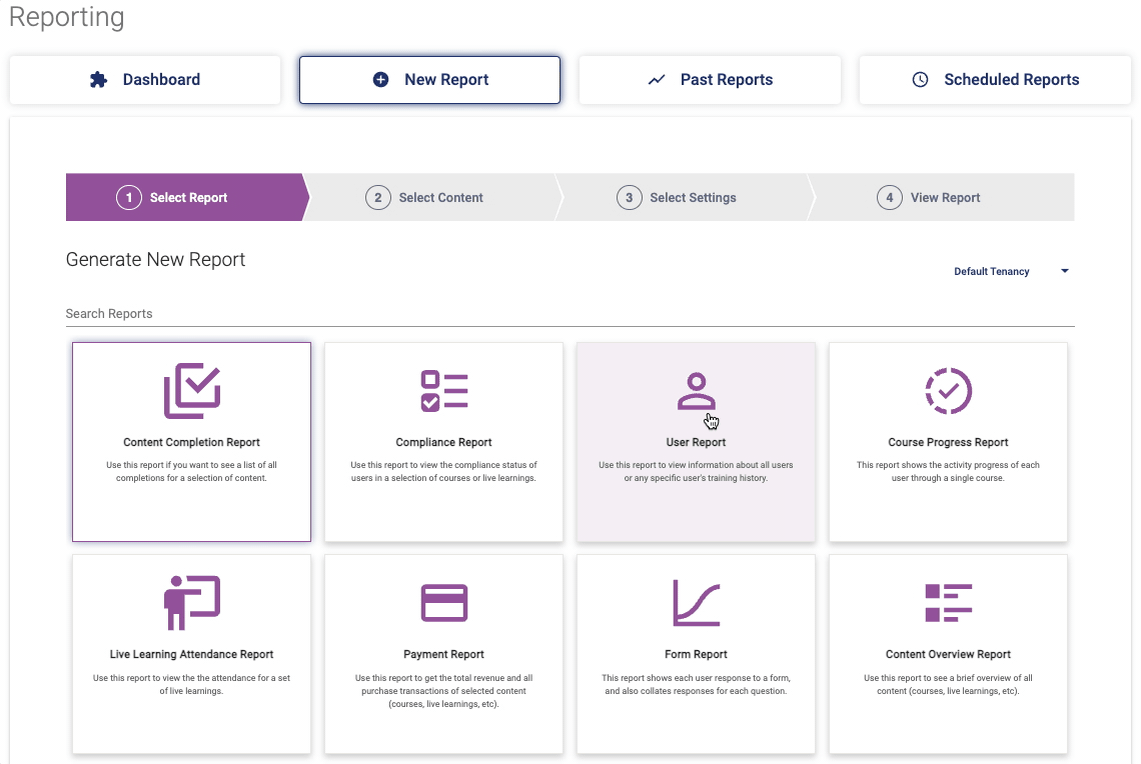Jump to the Select Settings step
The height and width of the screenshot is (764, 1141).
tap(685, 197)
